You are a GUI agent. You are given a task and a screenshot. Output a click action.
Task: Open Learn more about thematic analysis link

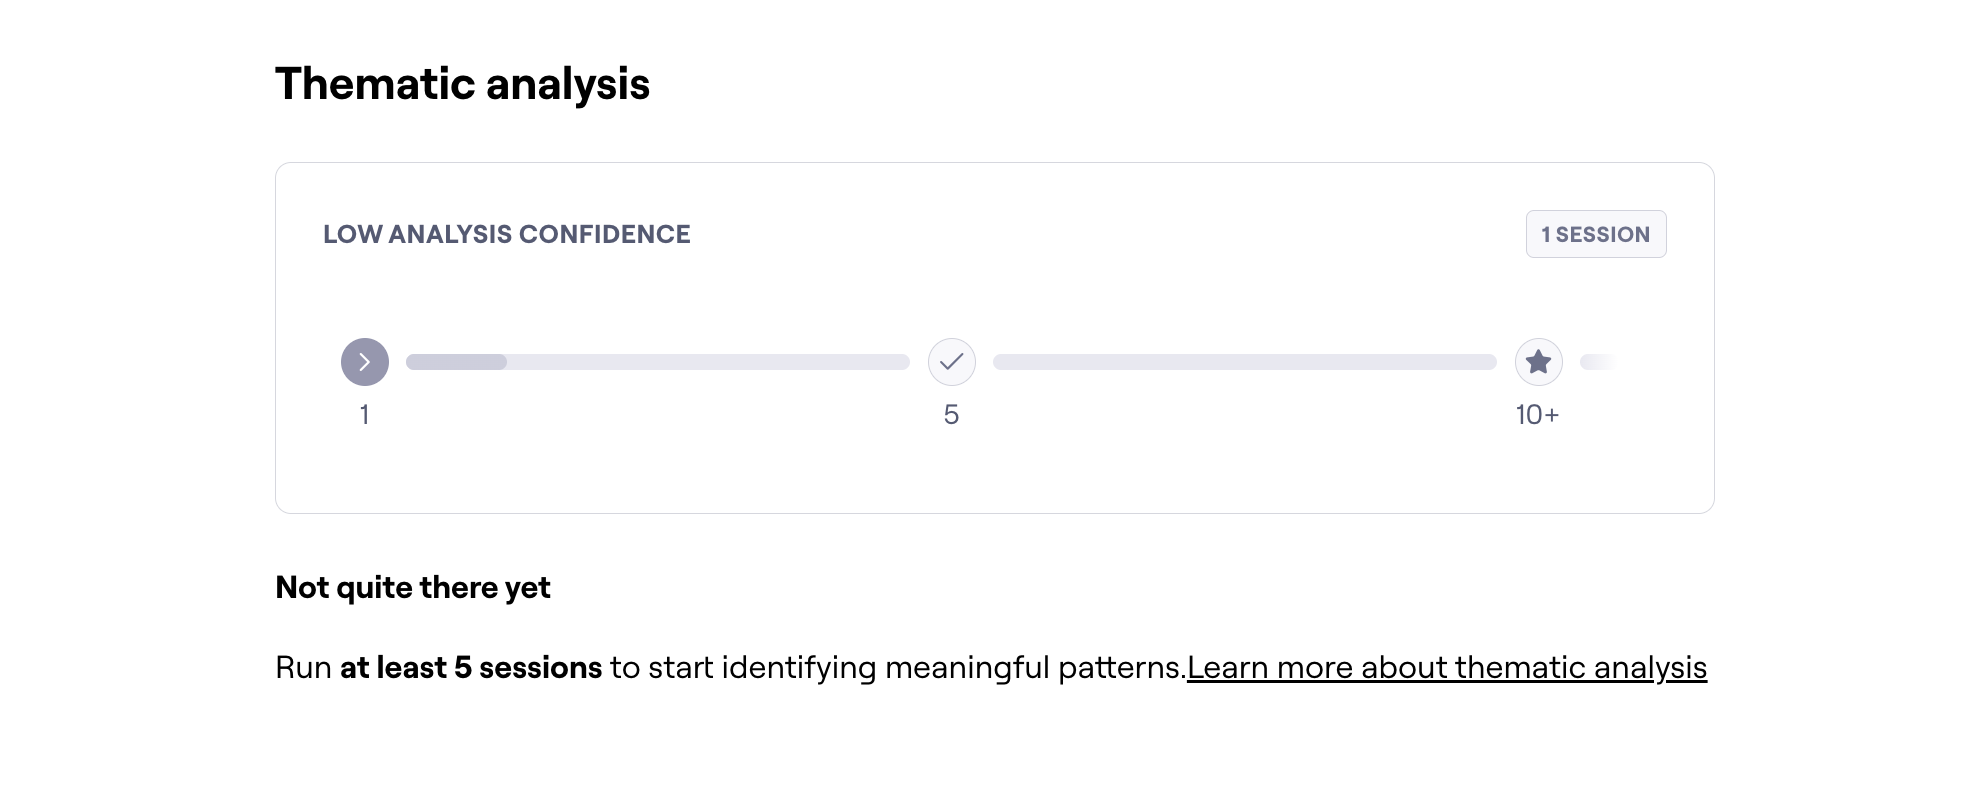1446,667
